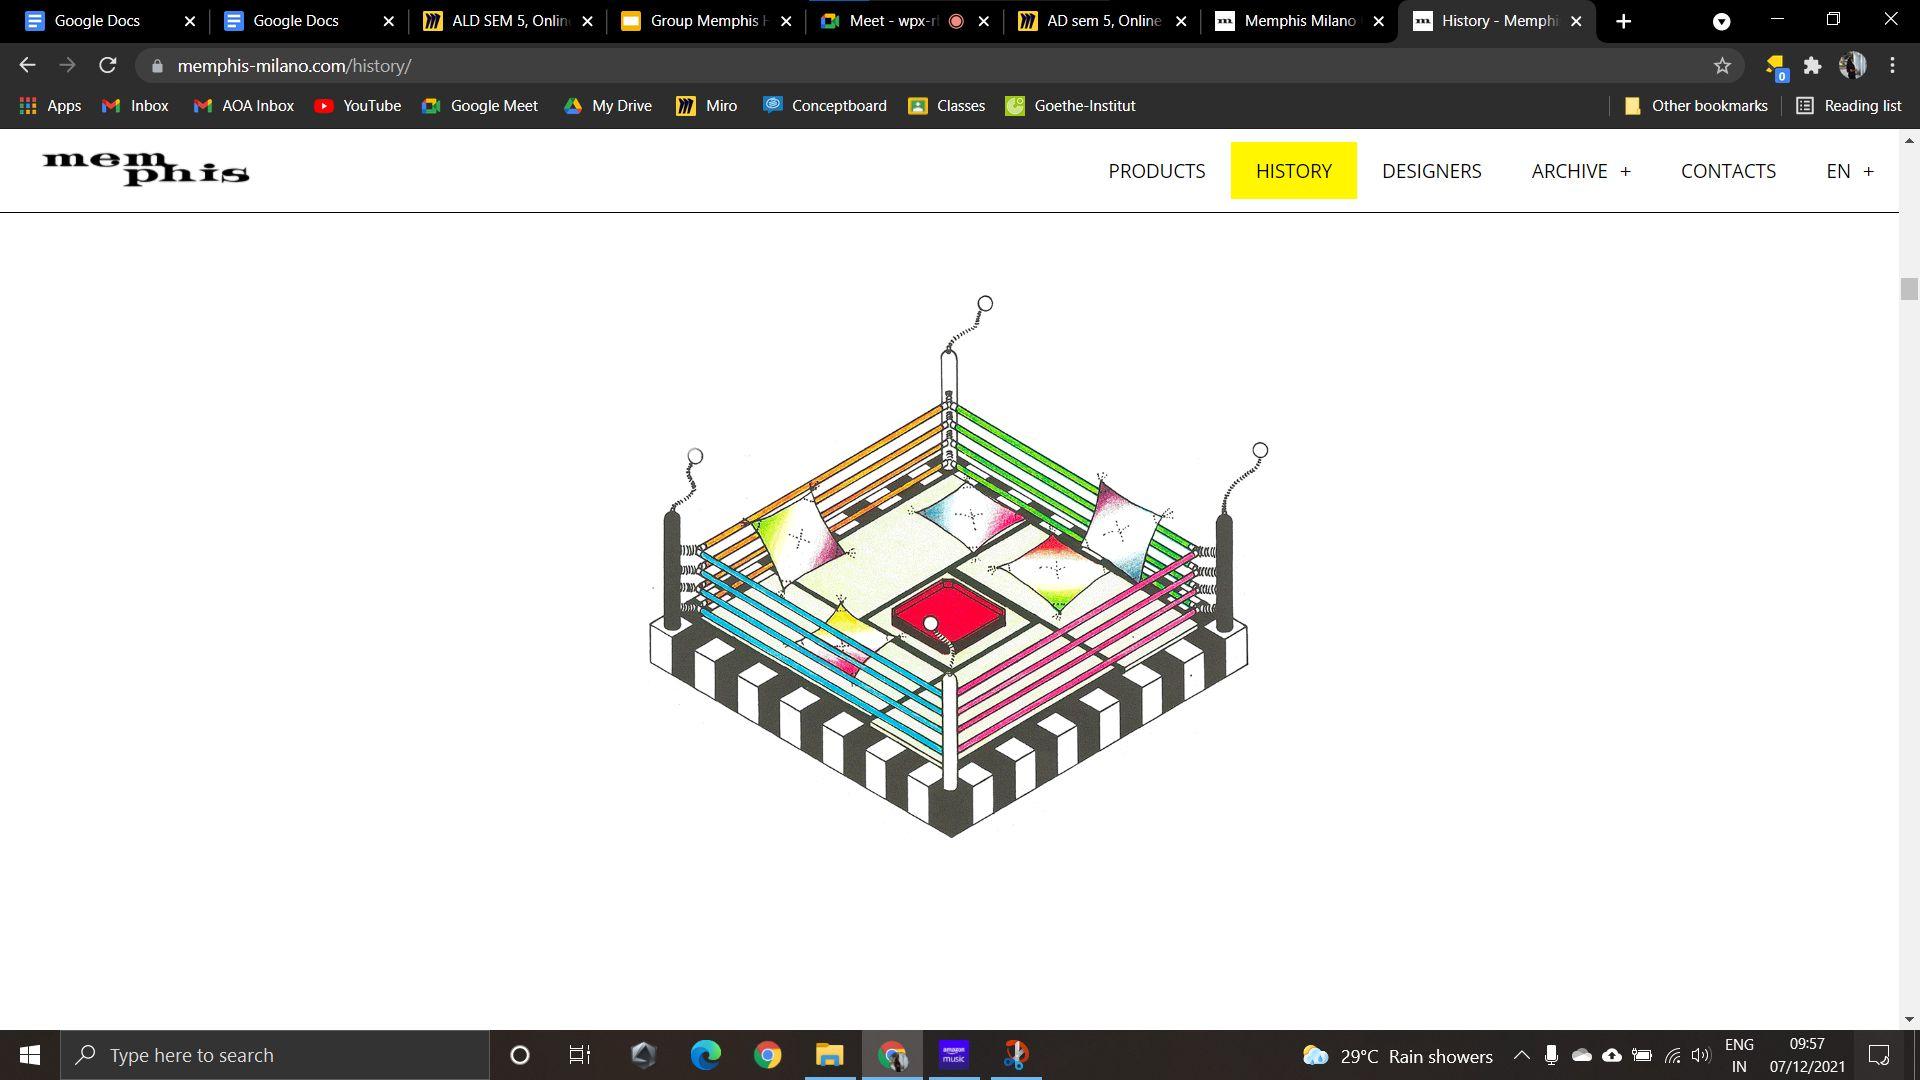Click the Memphis logo
The height and width of the screenshot is (1080, 1920).
coord(146,169)
